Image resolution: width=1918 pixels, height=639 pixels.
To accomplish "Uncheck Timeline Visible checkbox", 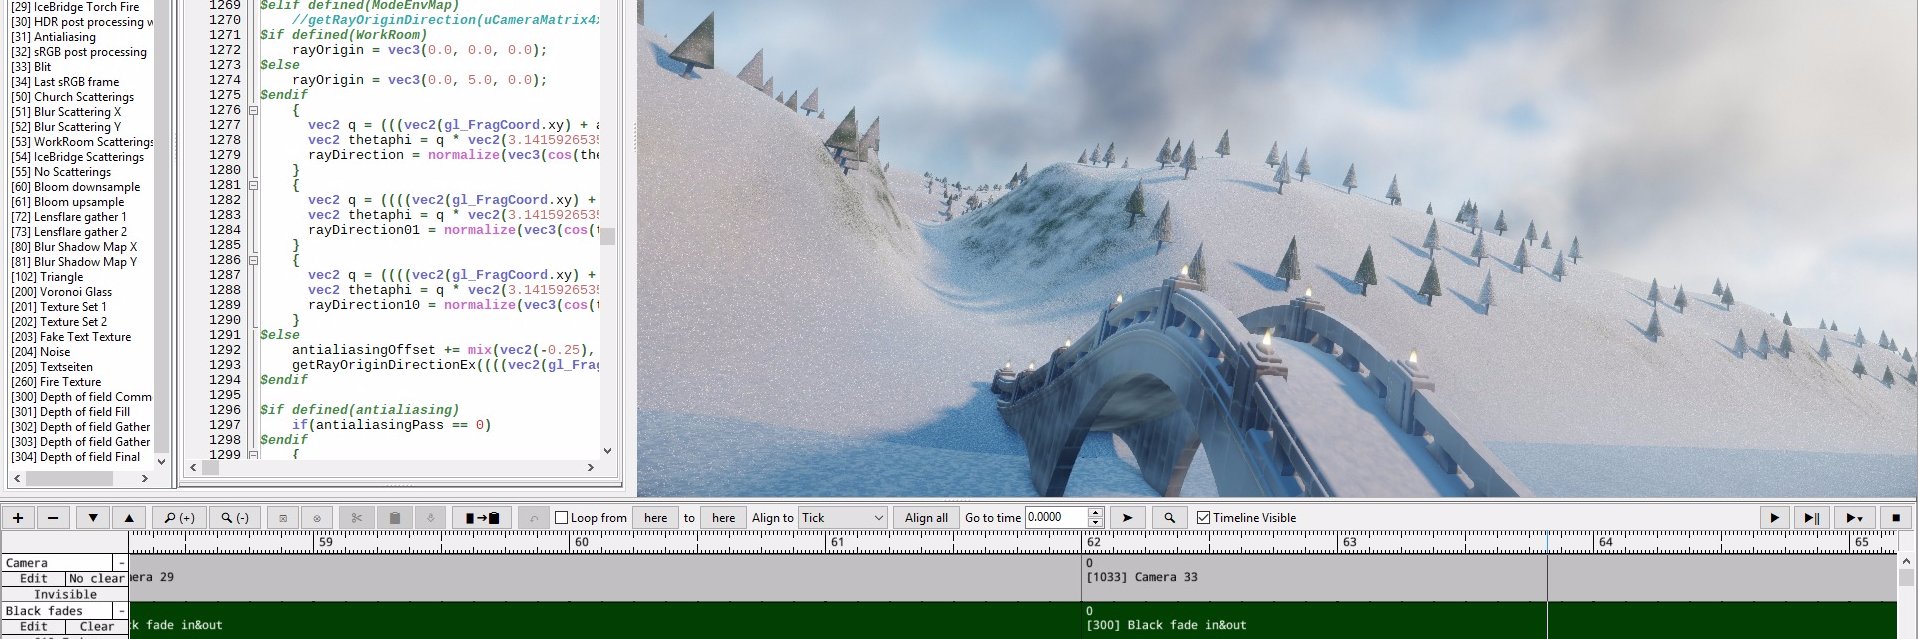I will coord(1203,518).
